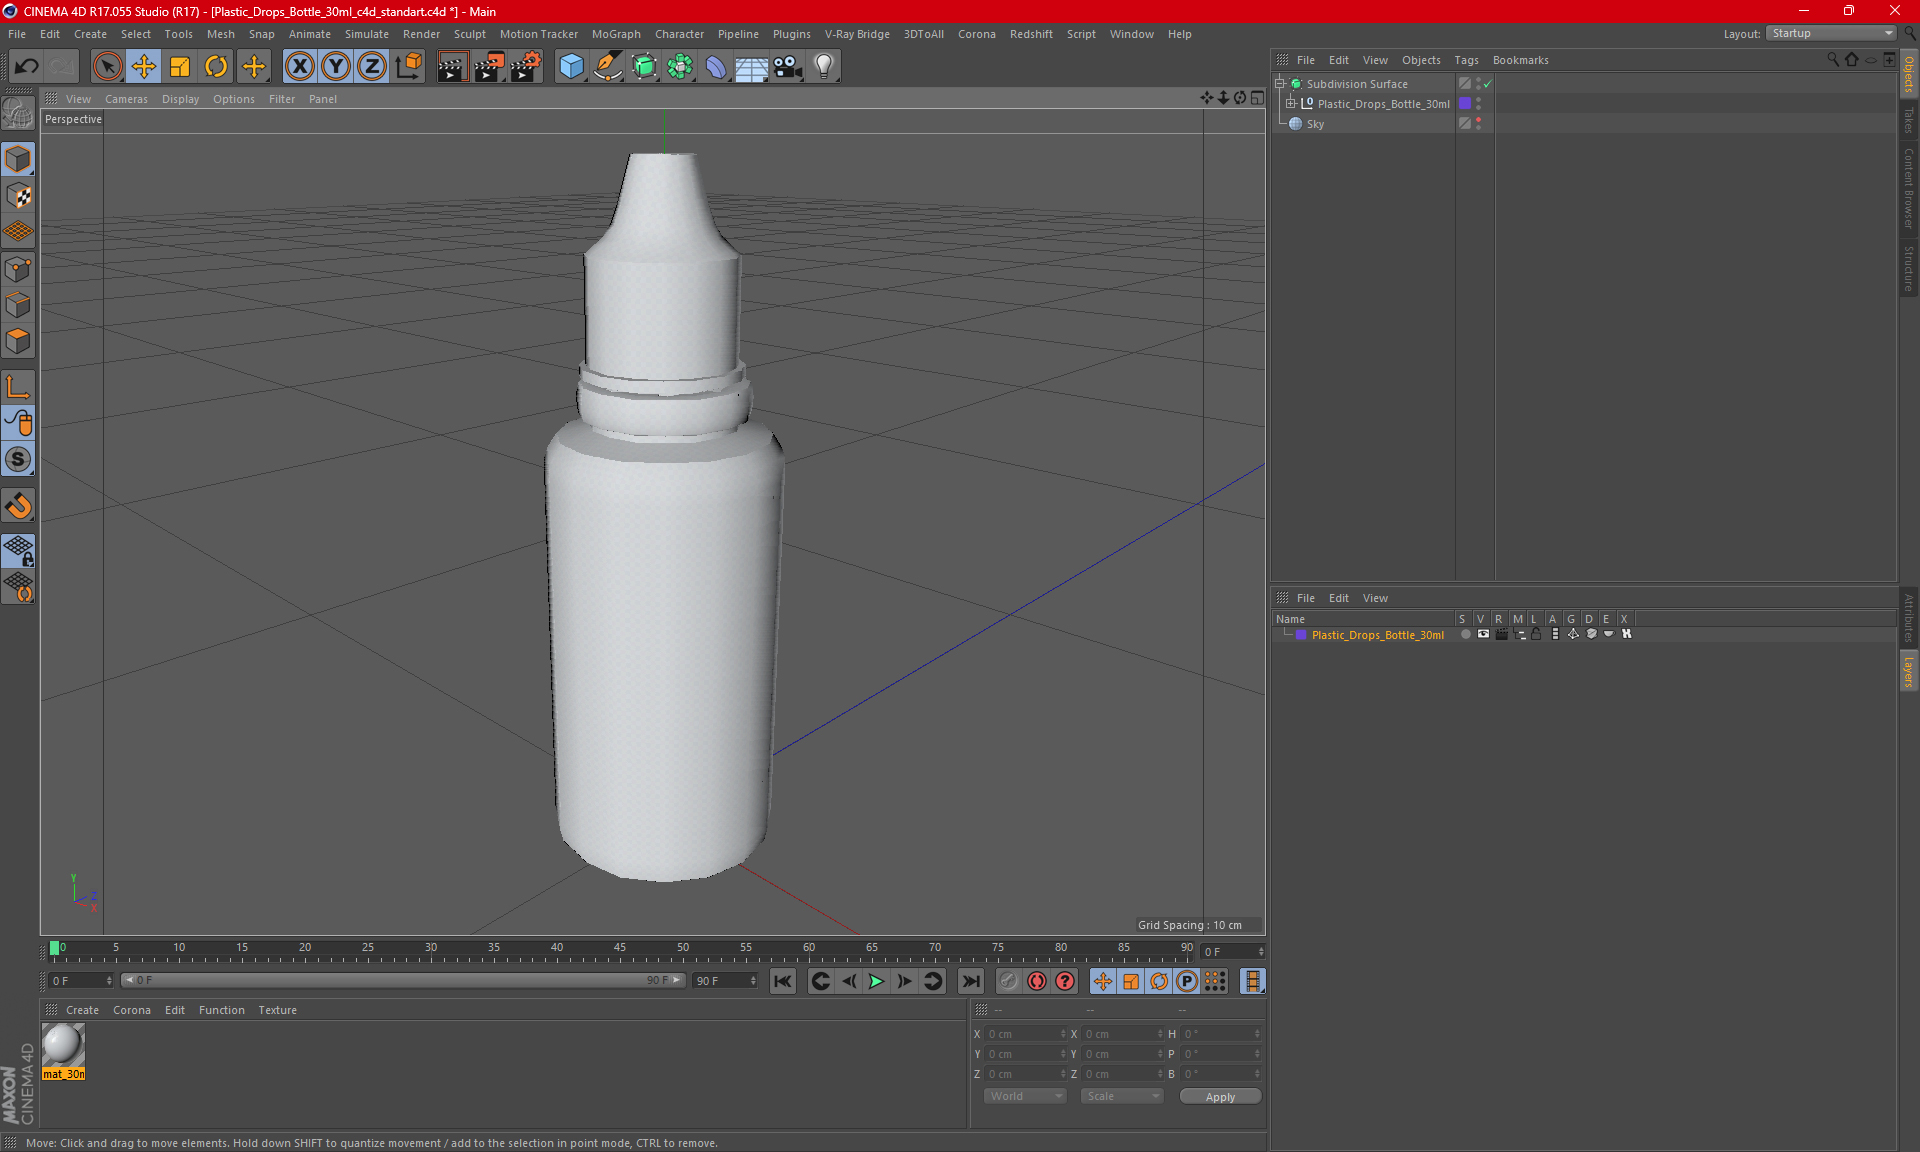Screen dimensions: 1920x1152
Task: Go to end of animation
Action: [970, 981]
